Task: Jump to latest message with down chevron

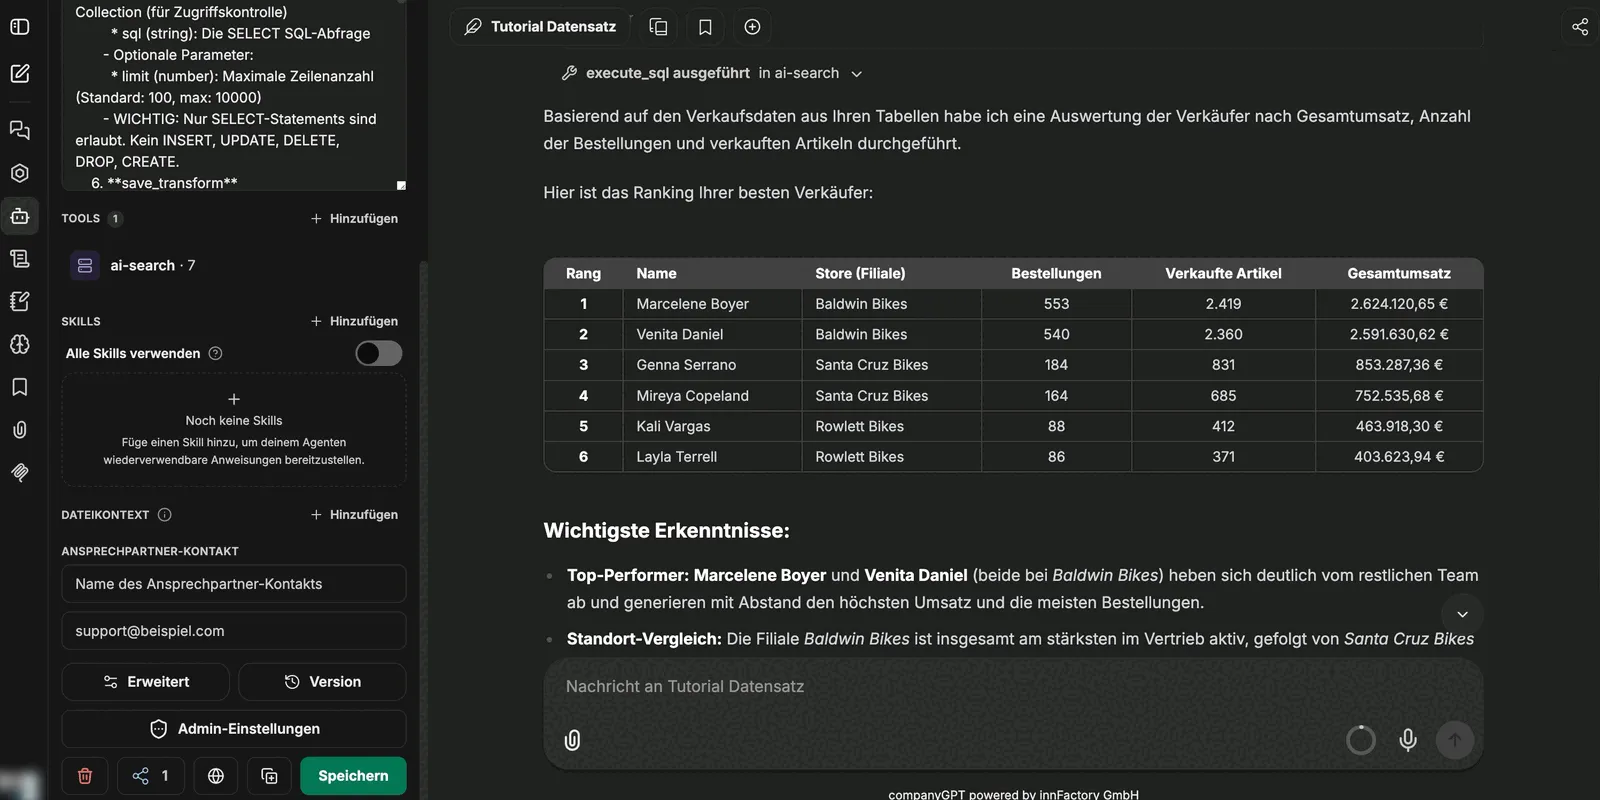Action: click(x=1462, y=614)
